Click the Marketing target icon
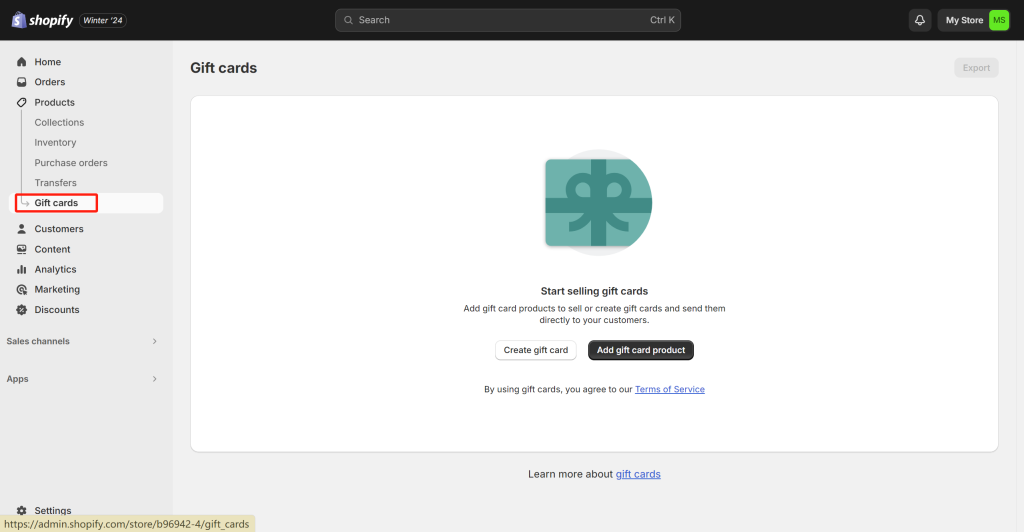The image size is (1024, 532). [x=22, y=290]
